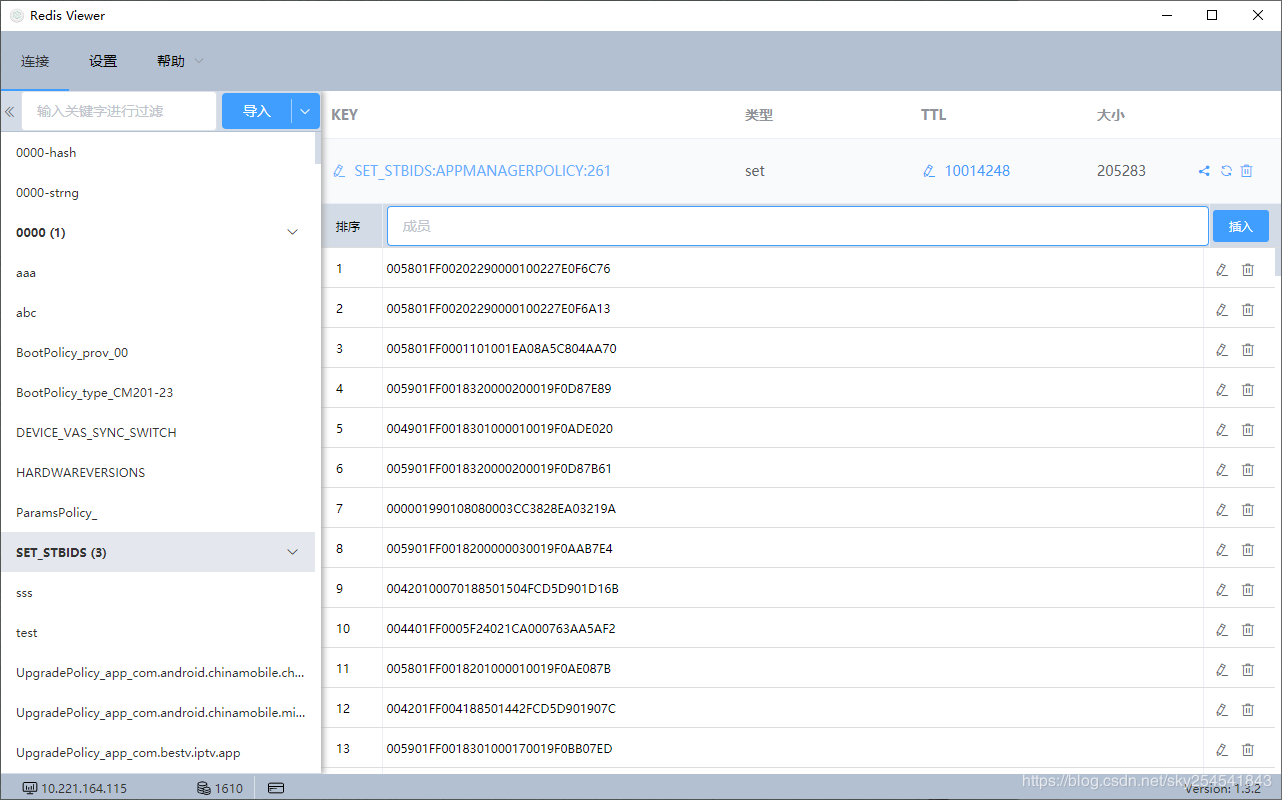Delete member 004901FF0018301000010019F0ADE020
The height and width of the screenshot is (800, 1282).
coord(1248,429)
